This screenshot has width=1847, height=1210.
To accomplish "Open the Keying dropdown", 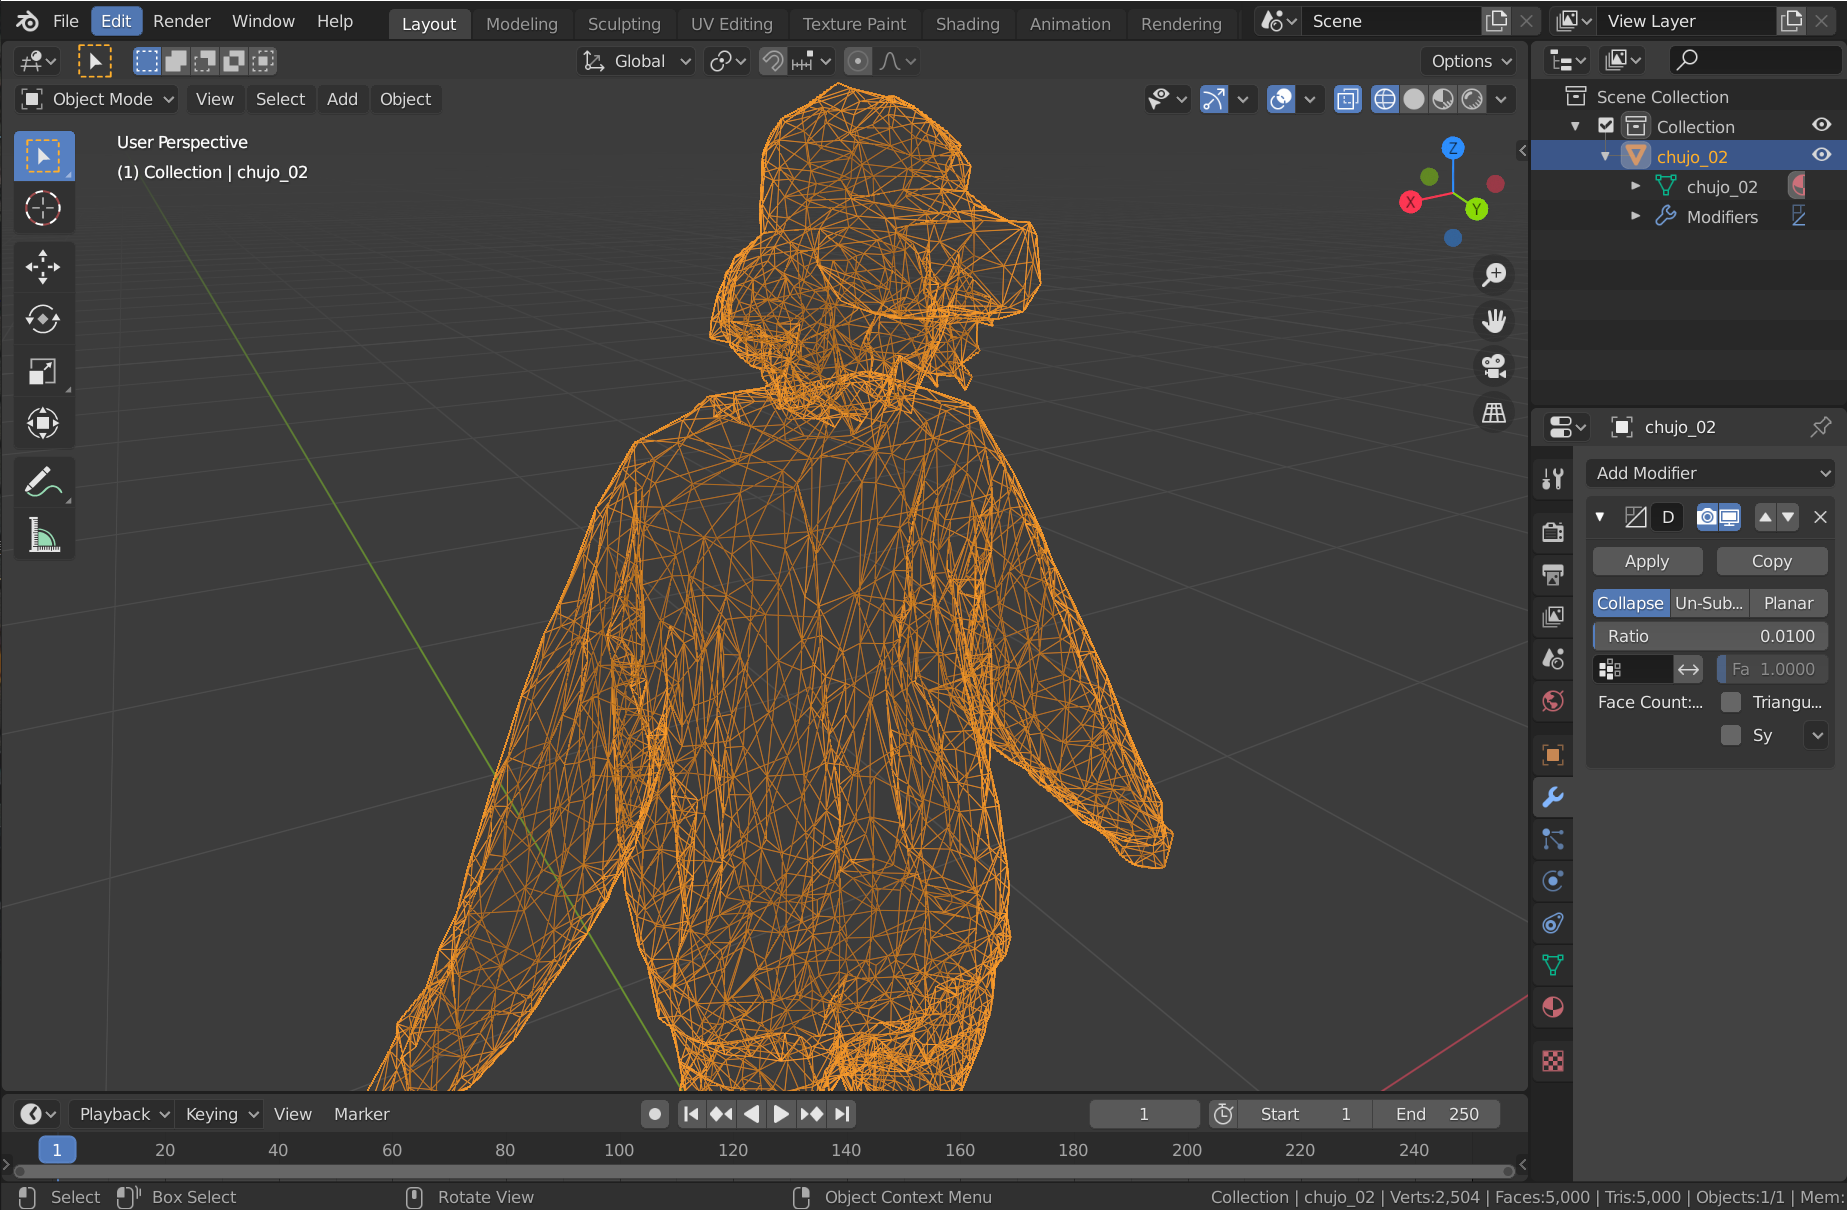I will tap(222, 1114).
